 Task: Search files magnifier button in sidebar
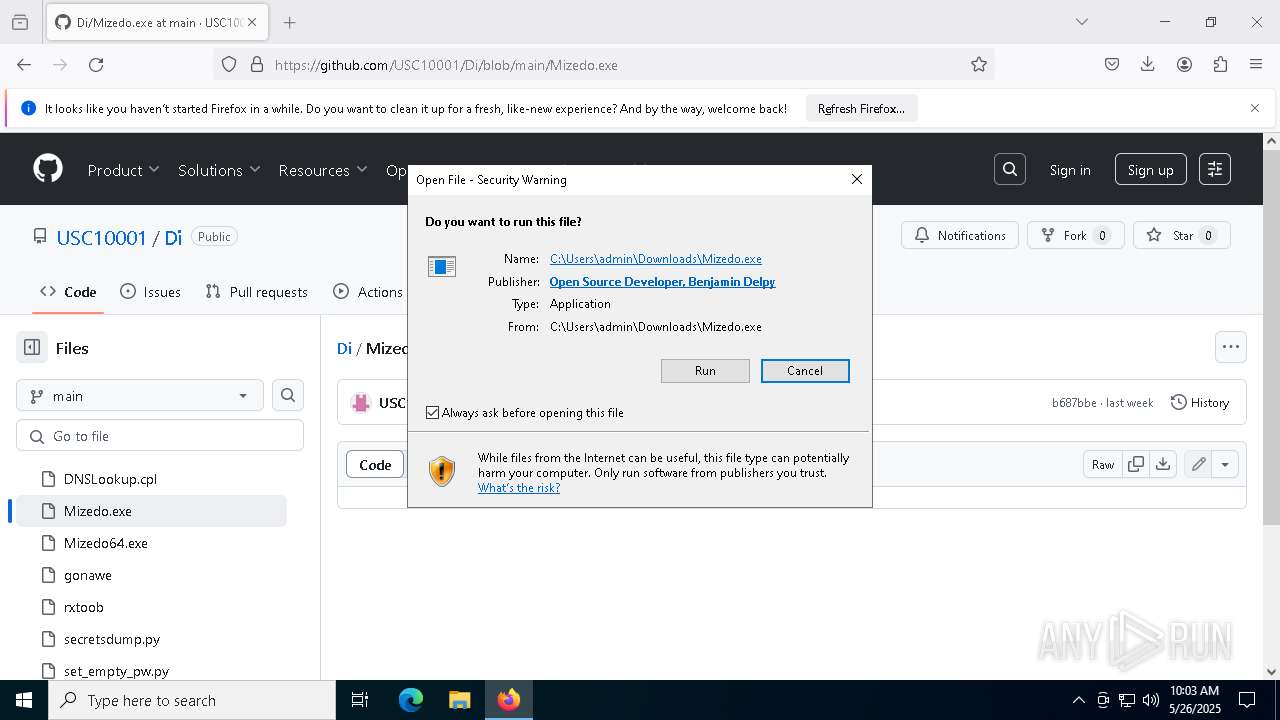(x=288, y=396)
